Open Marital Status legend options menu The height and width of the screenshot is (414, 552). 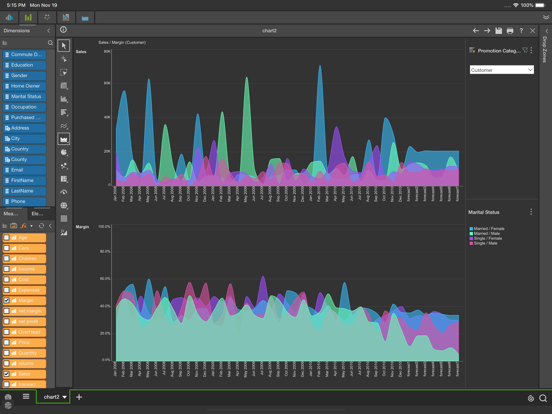[531, 212]
